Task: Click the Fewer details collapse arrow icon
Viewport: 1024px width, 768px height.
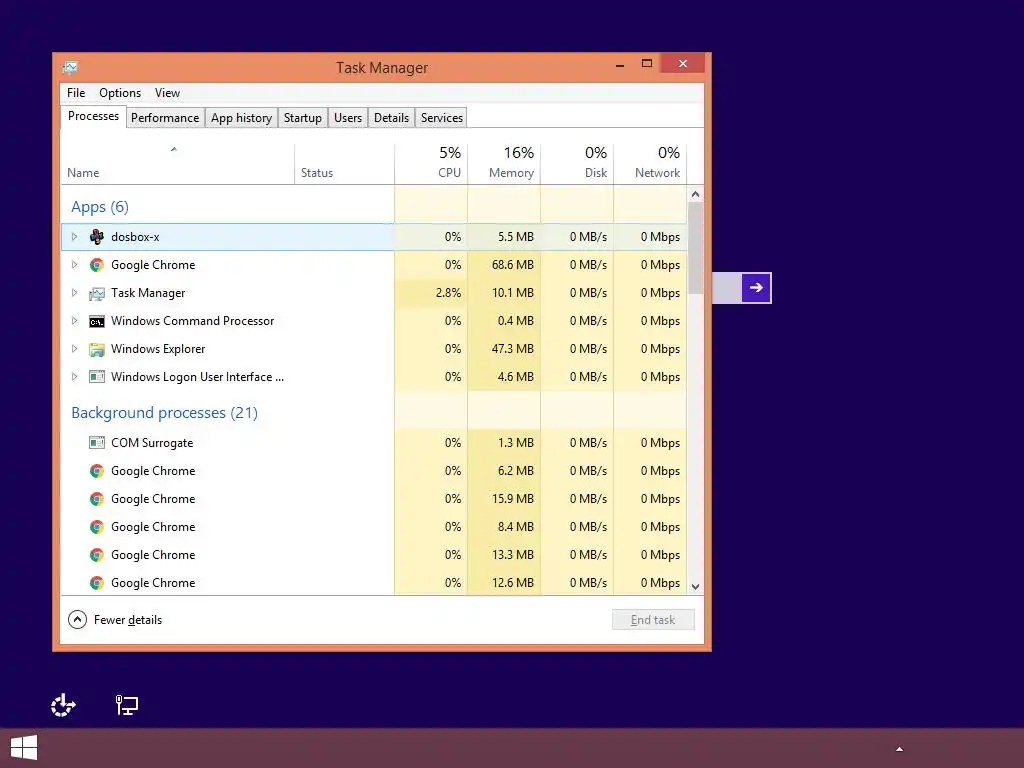Action: click(x=77, y=620)
